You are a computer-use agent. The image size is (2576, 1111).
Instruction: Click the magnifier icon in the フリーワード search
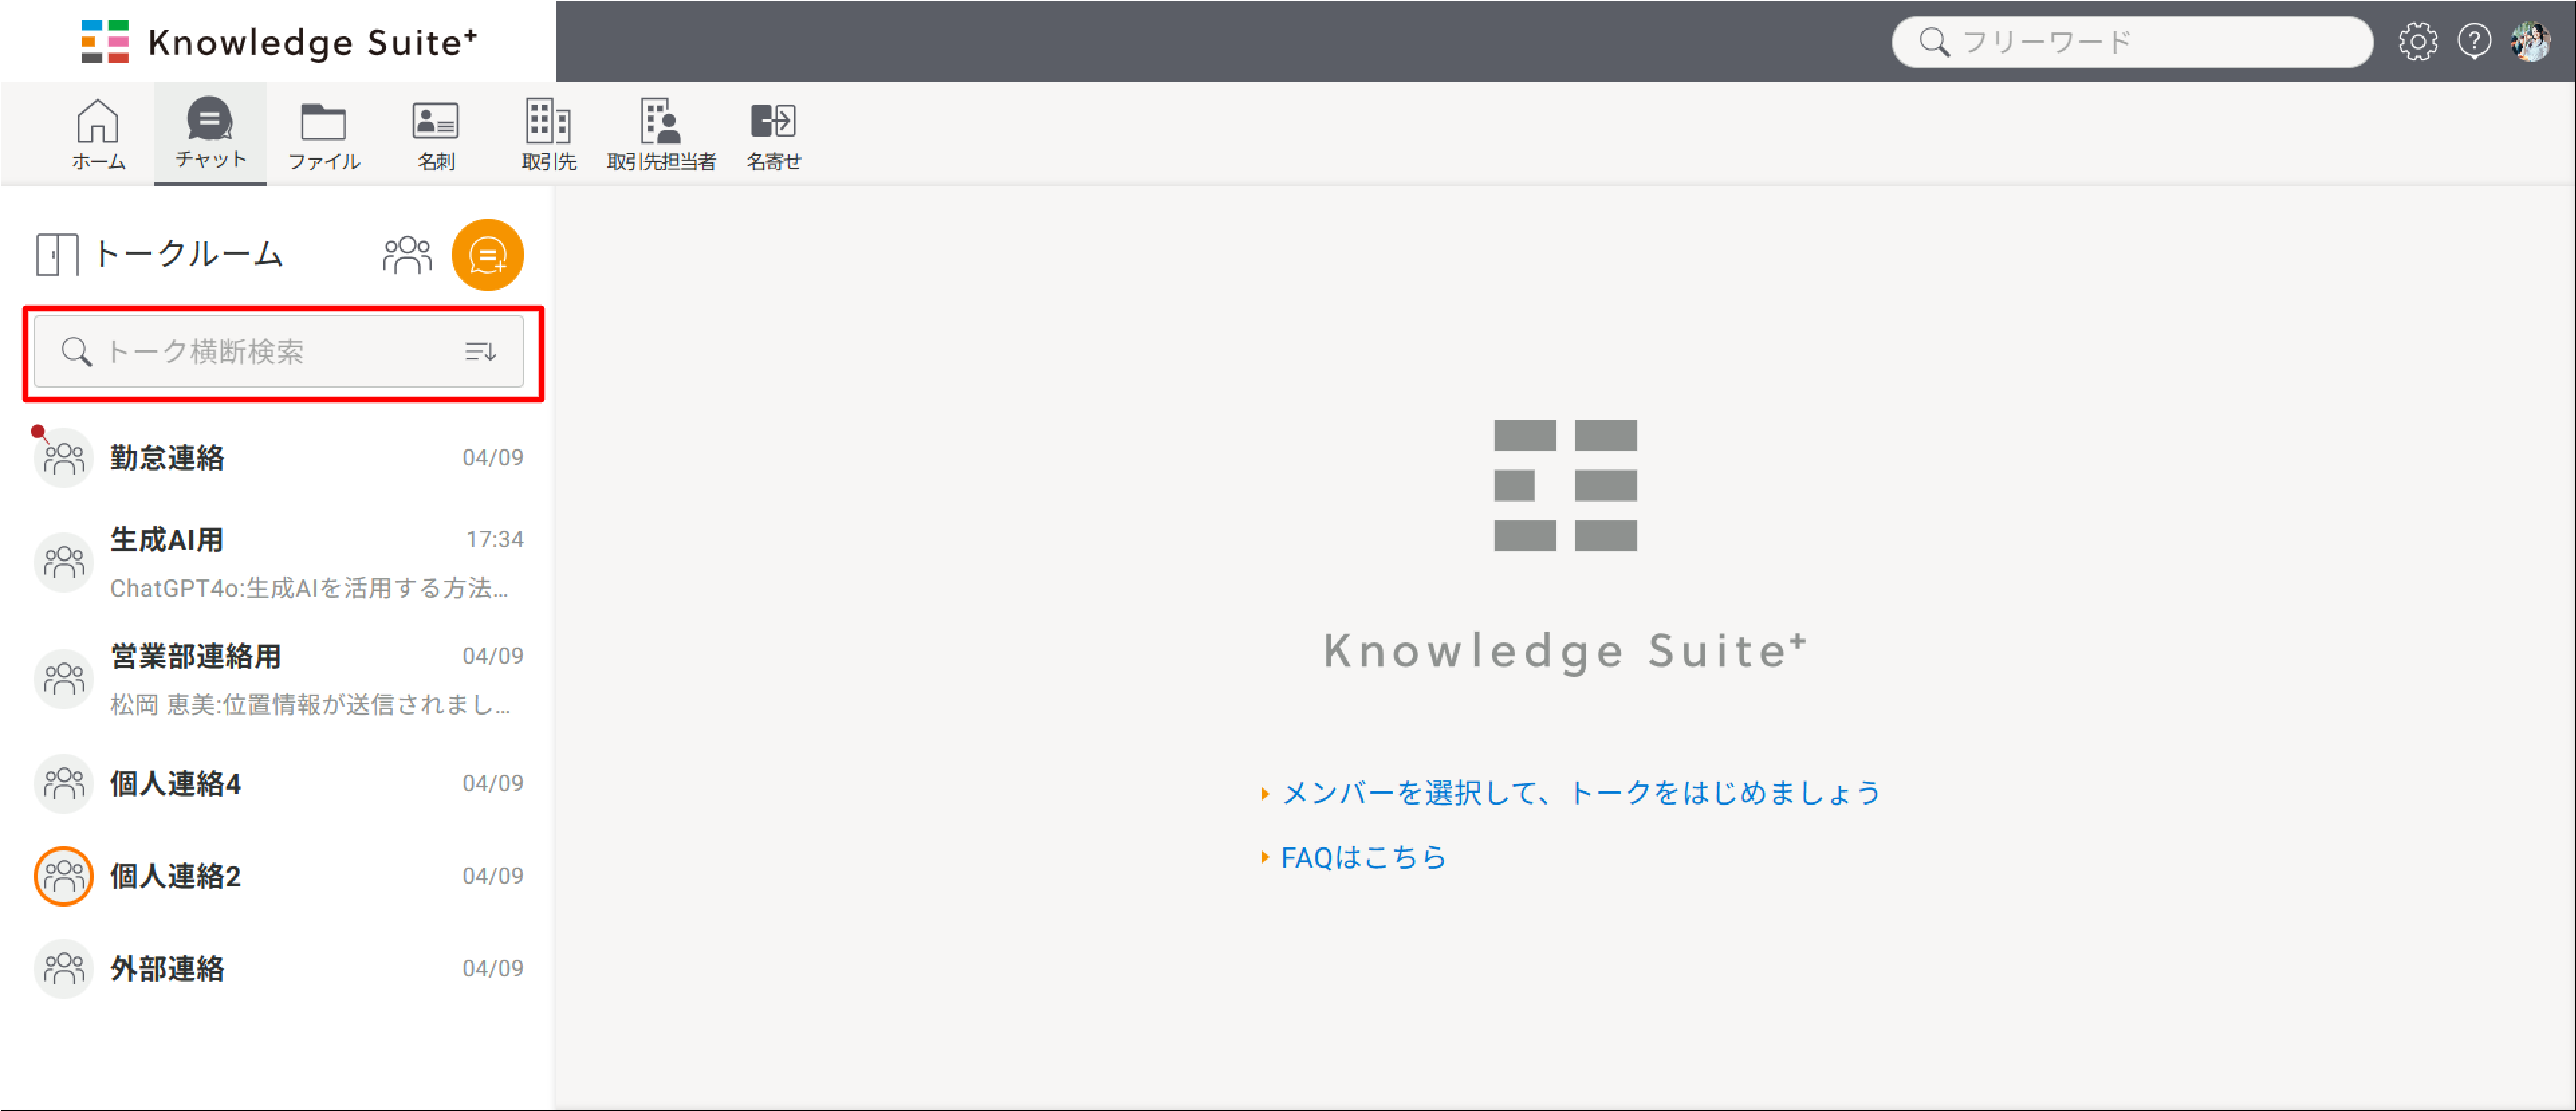click(1934, 42)
